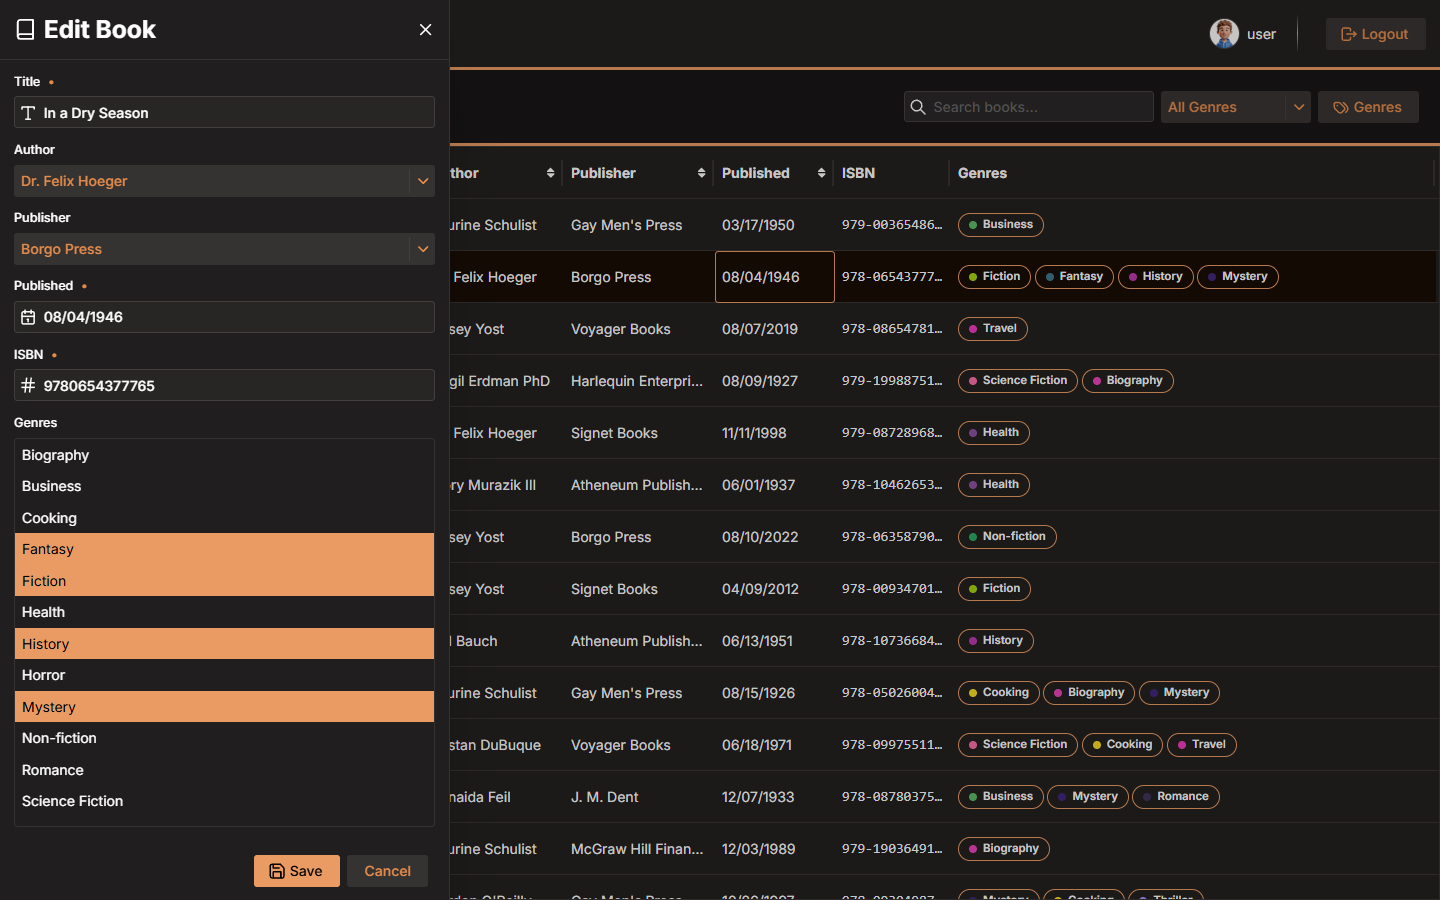Image resolution: width=1440 pixels, height=900 pixels.
Task: Sort by the Publisher column arrows
Action: pos(701,173)
